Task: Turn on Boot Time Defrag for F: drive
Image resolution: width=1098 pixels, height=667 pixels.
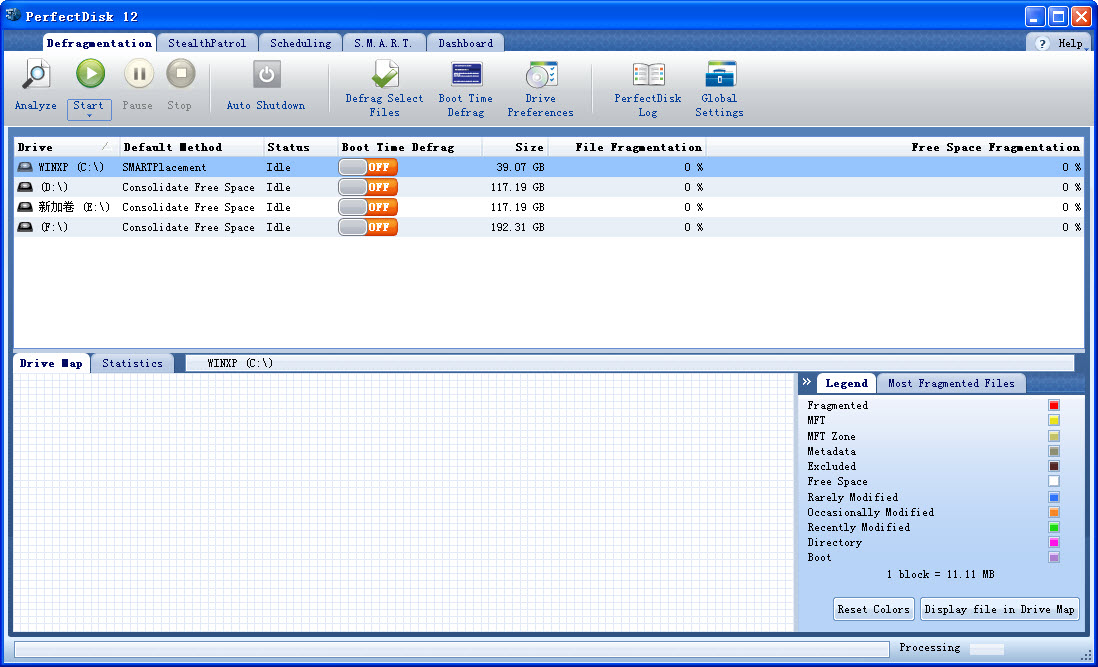Action: (368, 227)
